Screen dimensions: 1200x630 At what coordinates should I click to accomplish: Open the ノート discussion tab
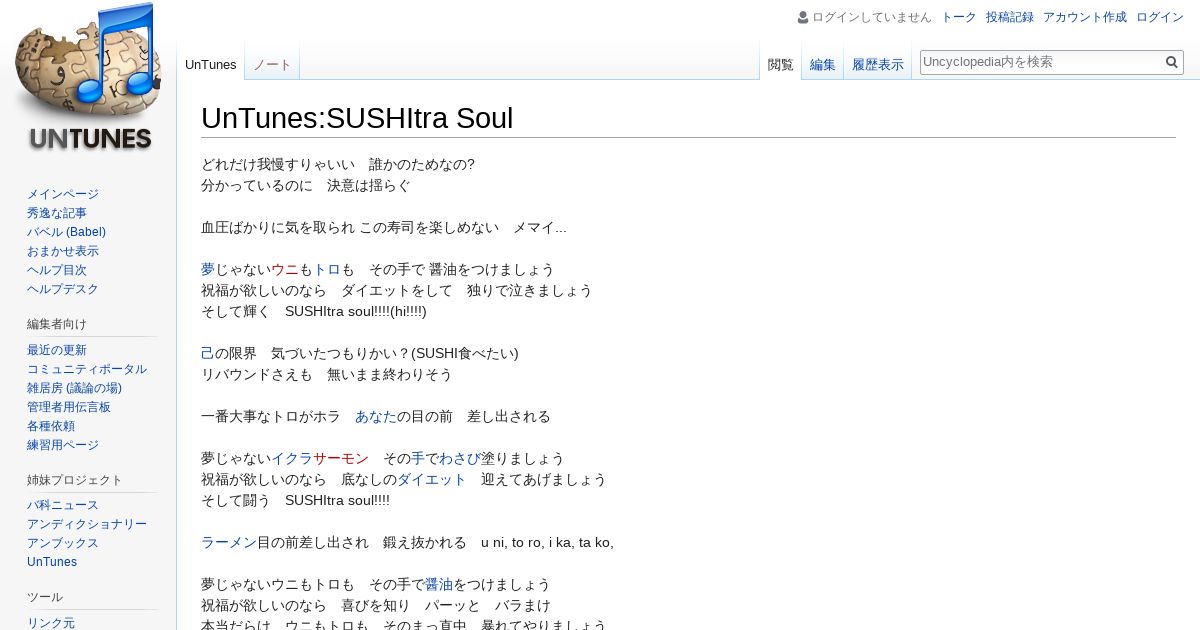[272, 64]
